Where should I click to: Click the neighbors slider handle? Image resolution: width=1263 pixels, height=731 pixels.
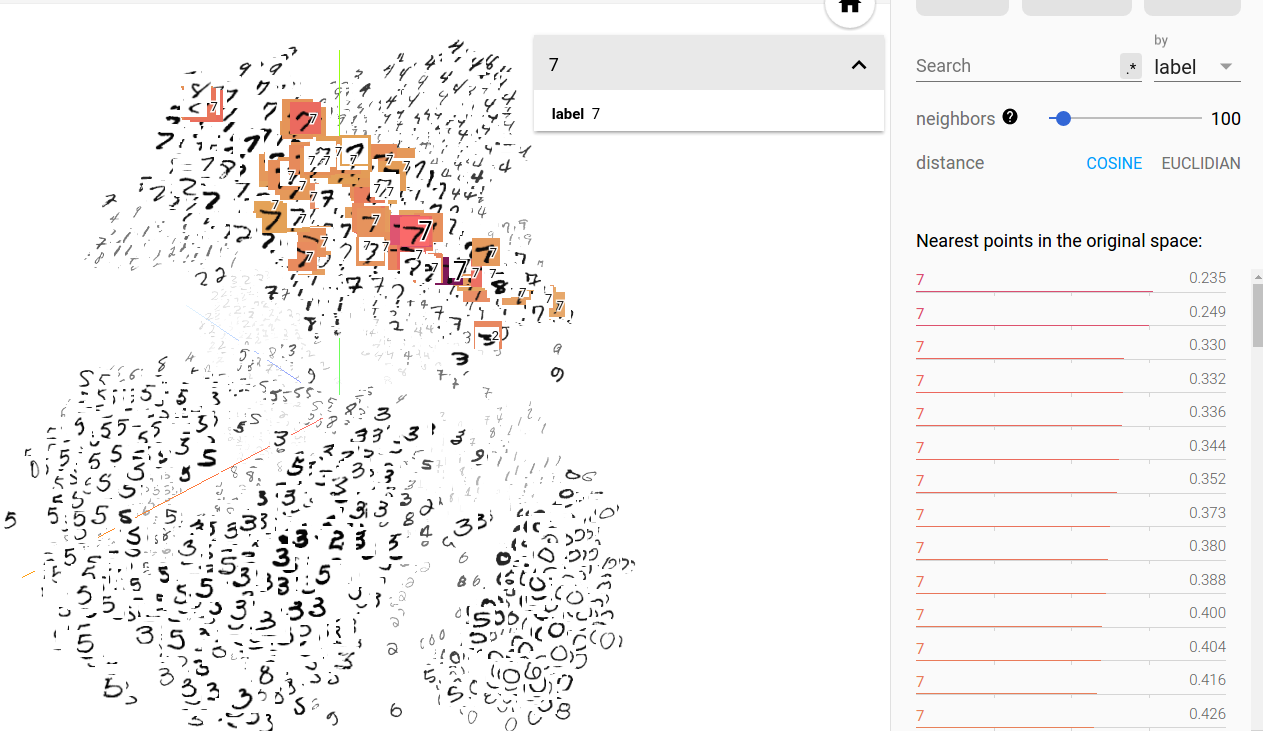[x=1063, y=118]
